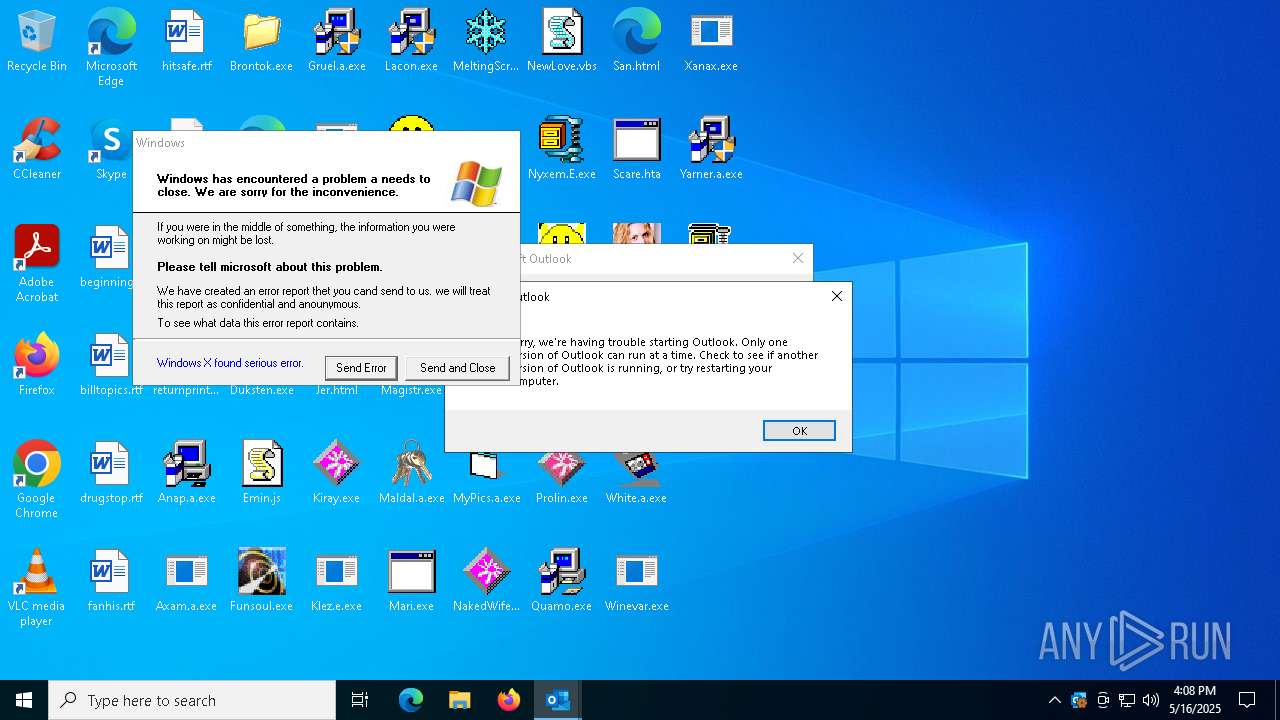Open the Action Center notifications
Screen dimensions: 1280x720
click(x=1247, y=700)
